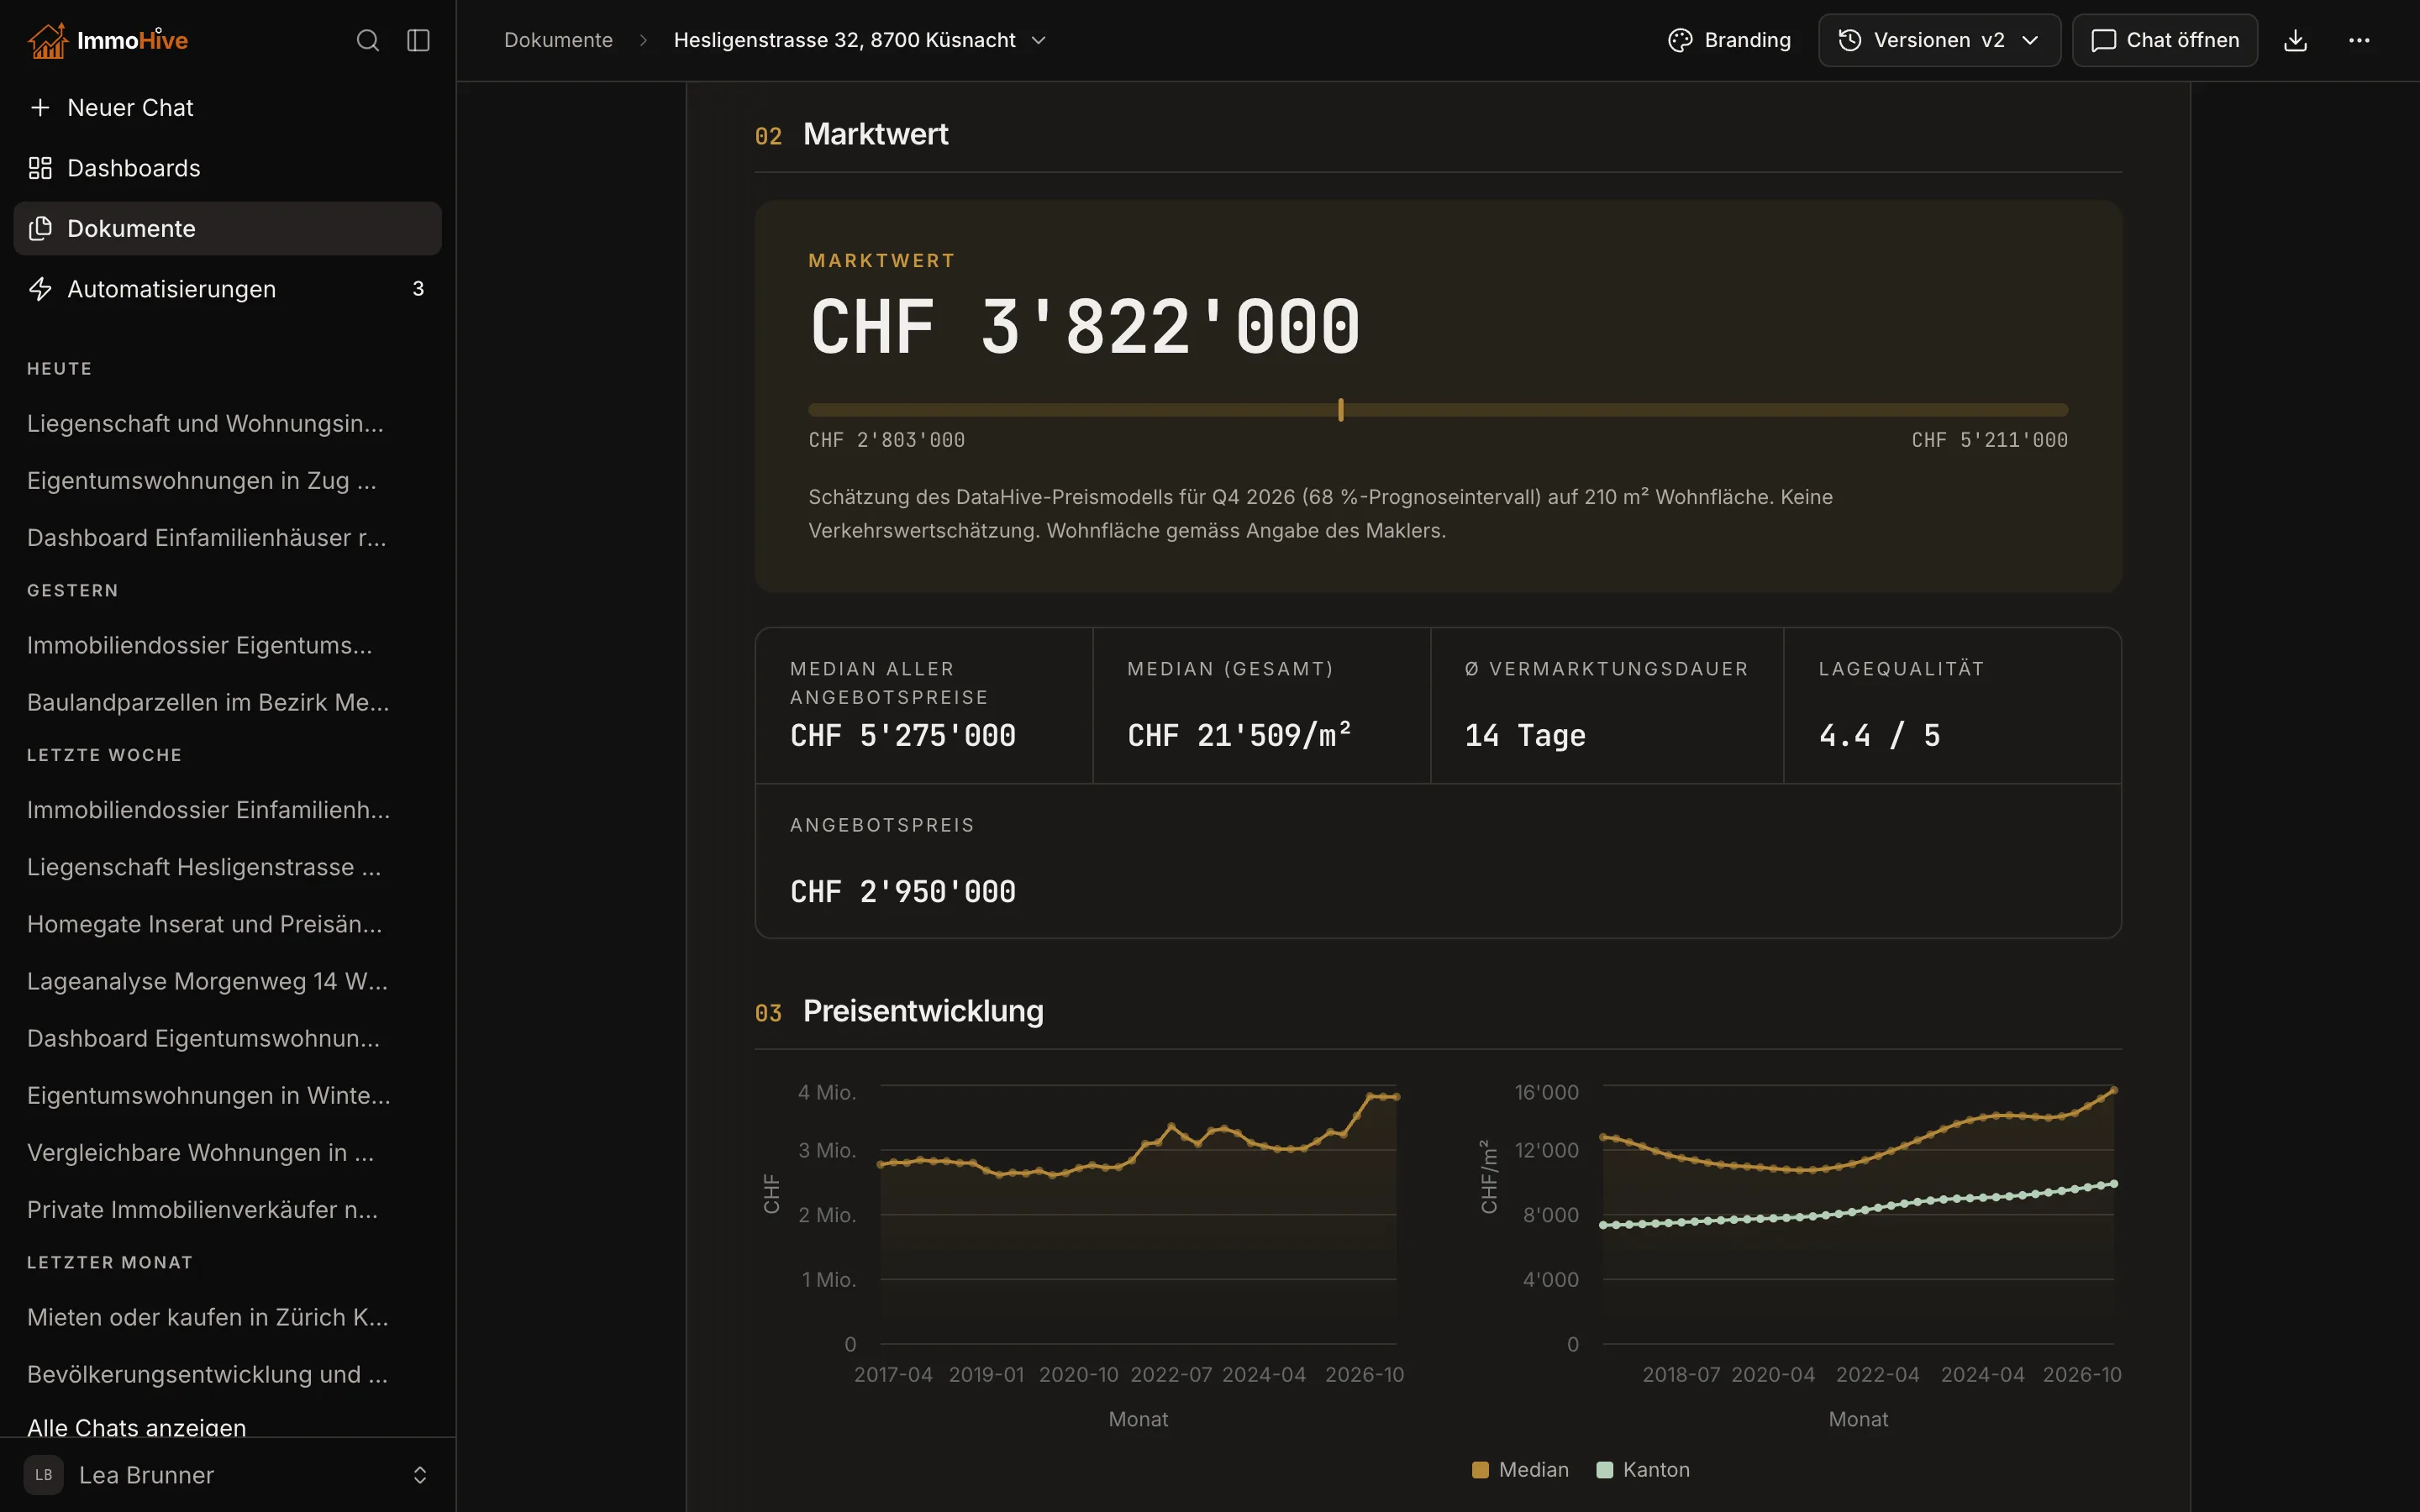Toggle the Kanton legend swatch
Screen dimensions: 2420x1512
coord(1605,1470)
